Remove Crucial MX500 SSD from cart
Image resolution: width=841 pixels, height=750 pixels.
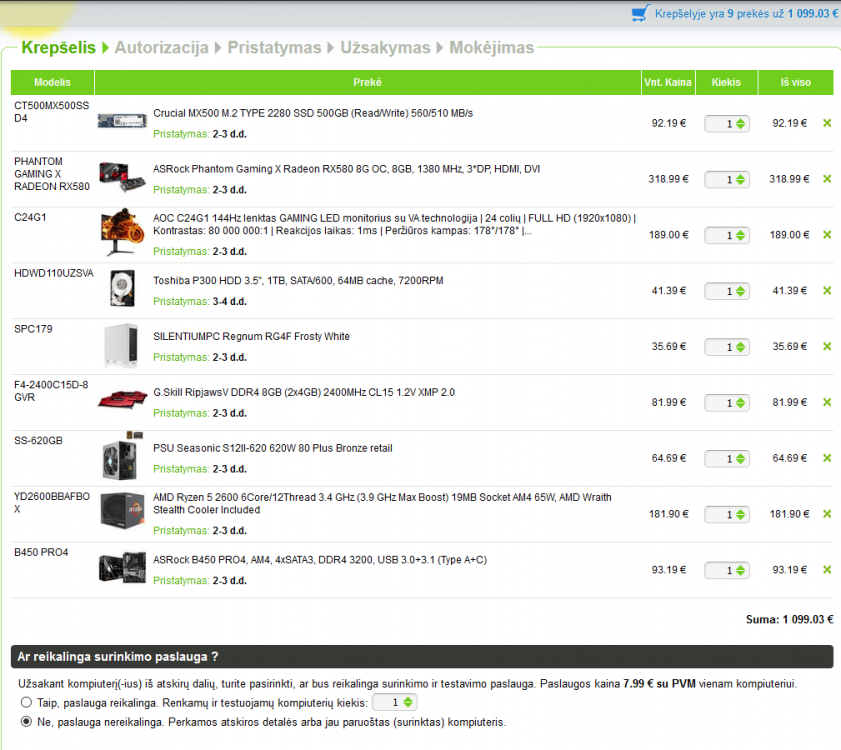pos(827,123)
